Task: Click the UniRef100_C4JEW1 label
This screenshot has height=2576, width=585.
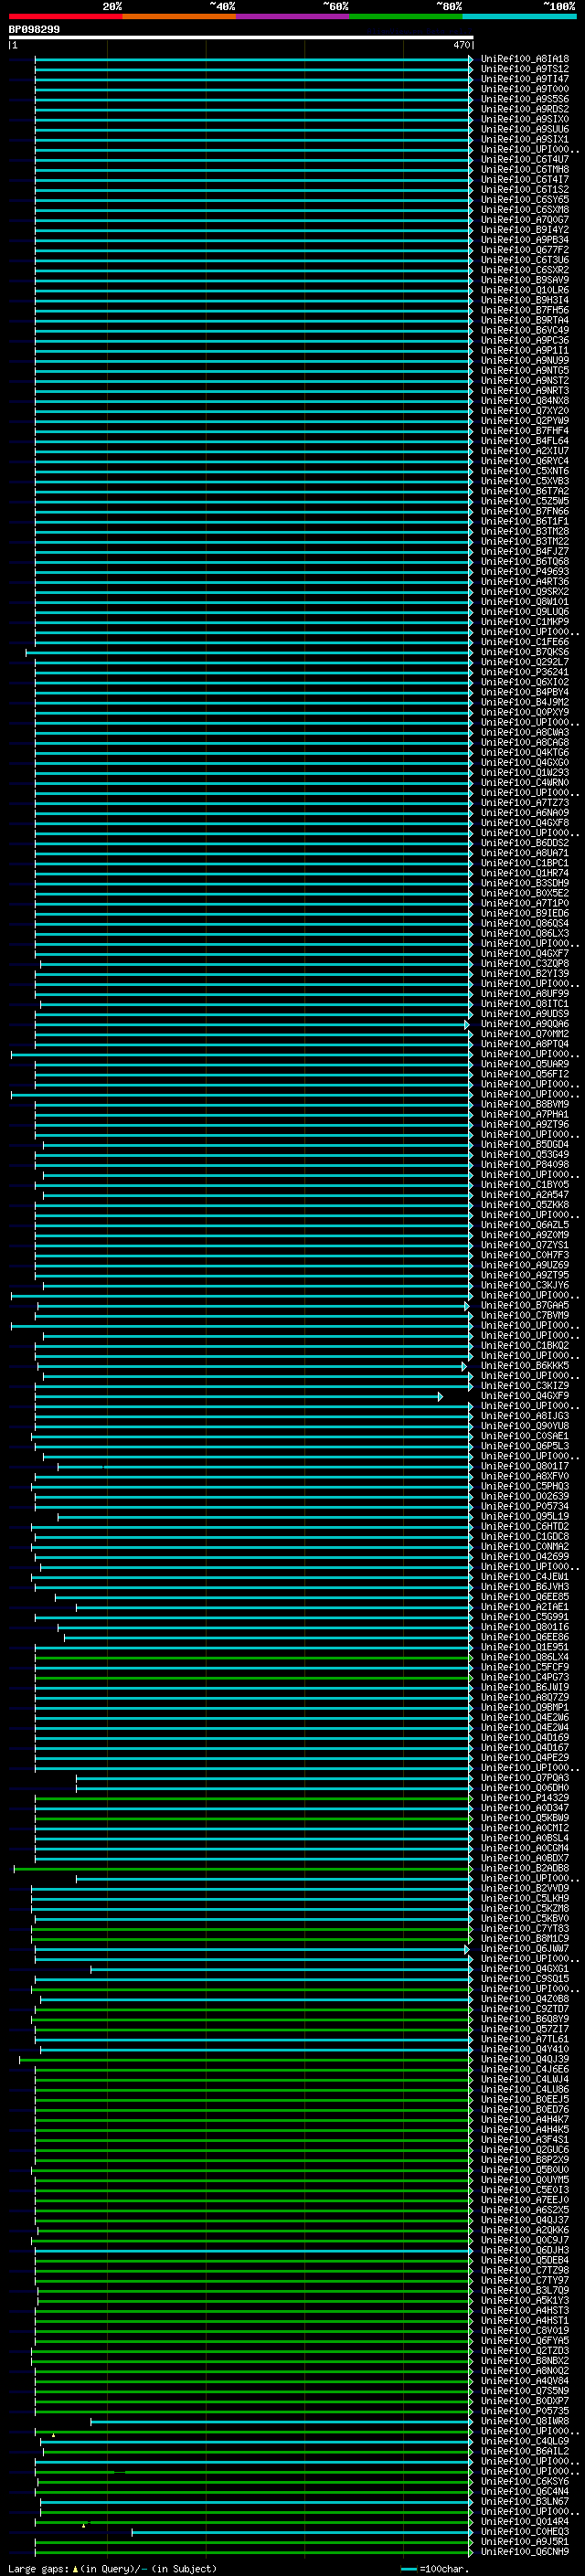Action: coord(525,1577)
